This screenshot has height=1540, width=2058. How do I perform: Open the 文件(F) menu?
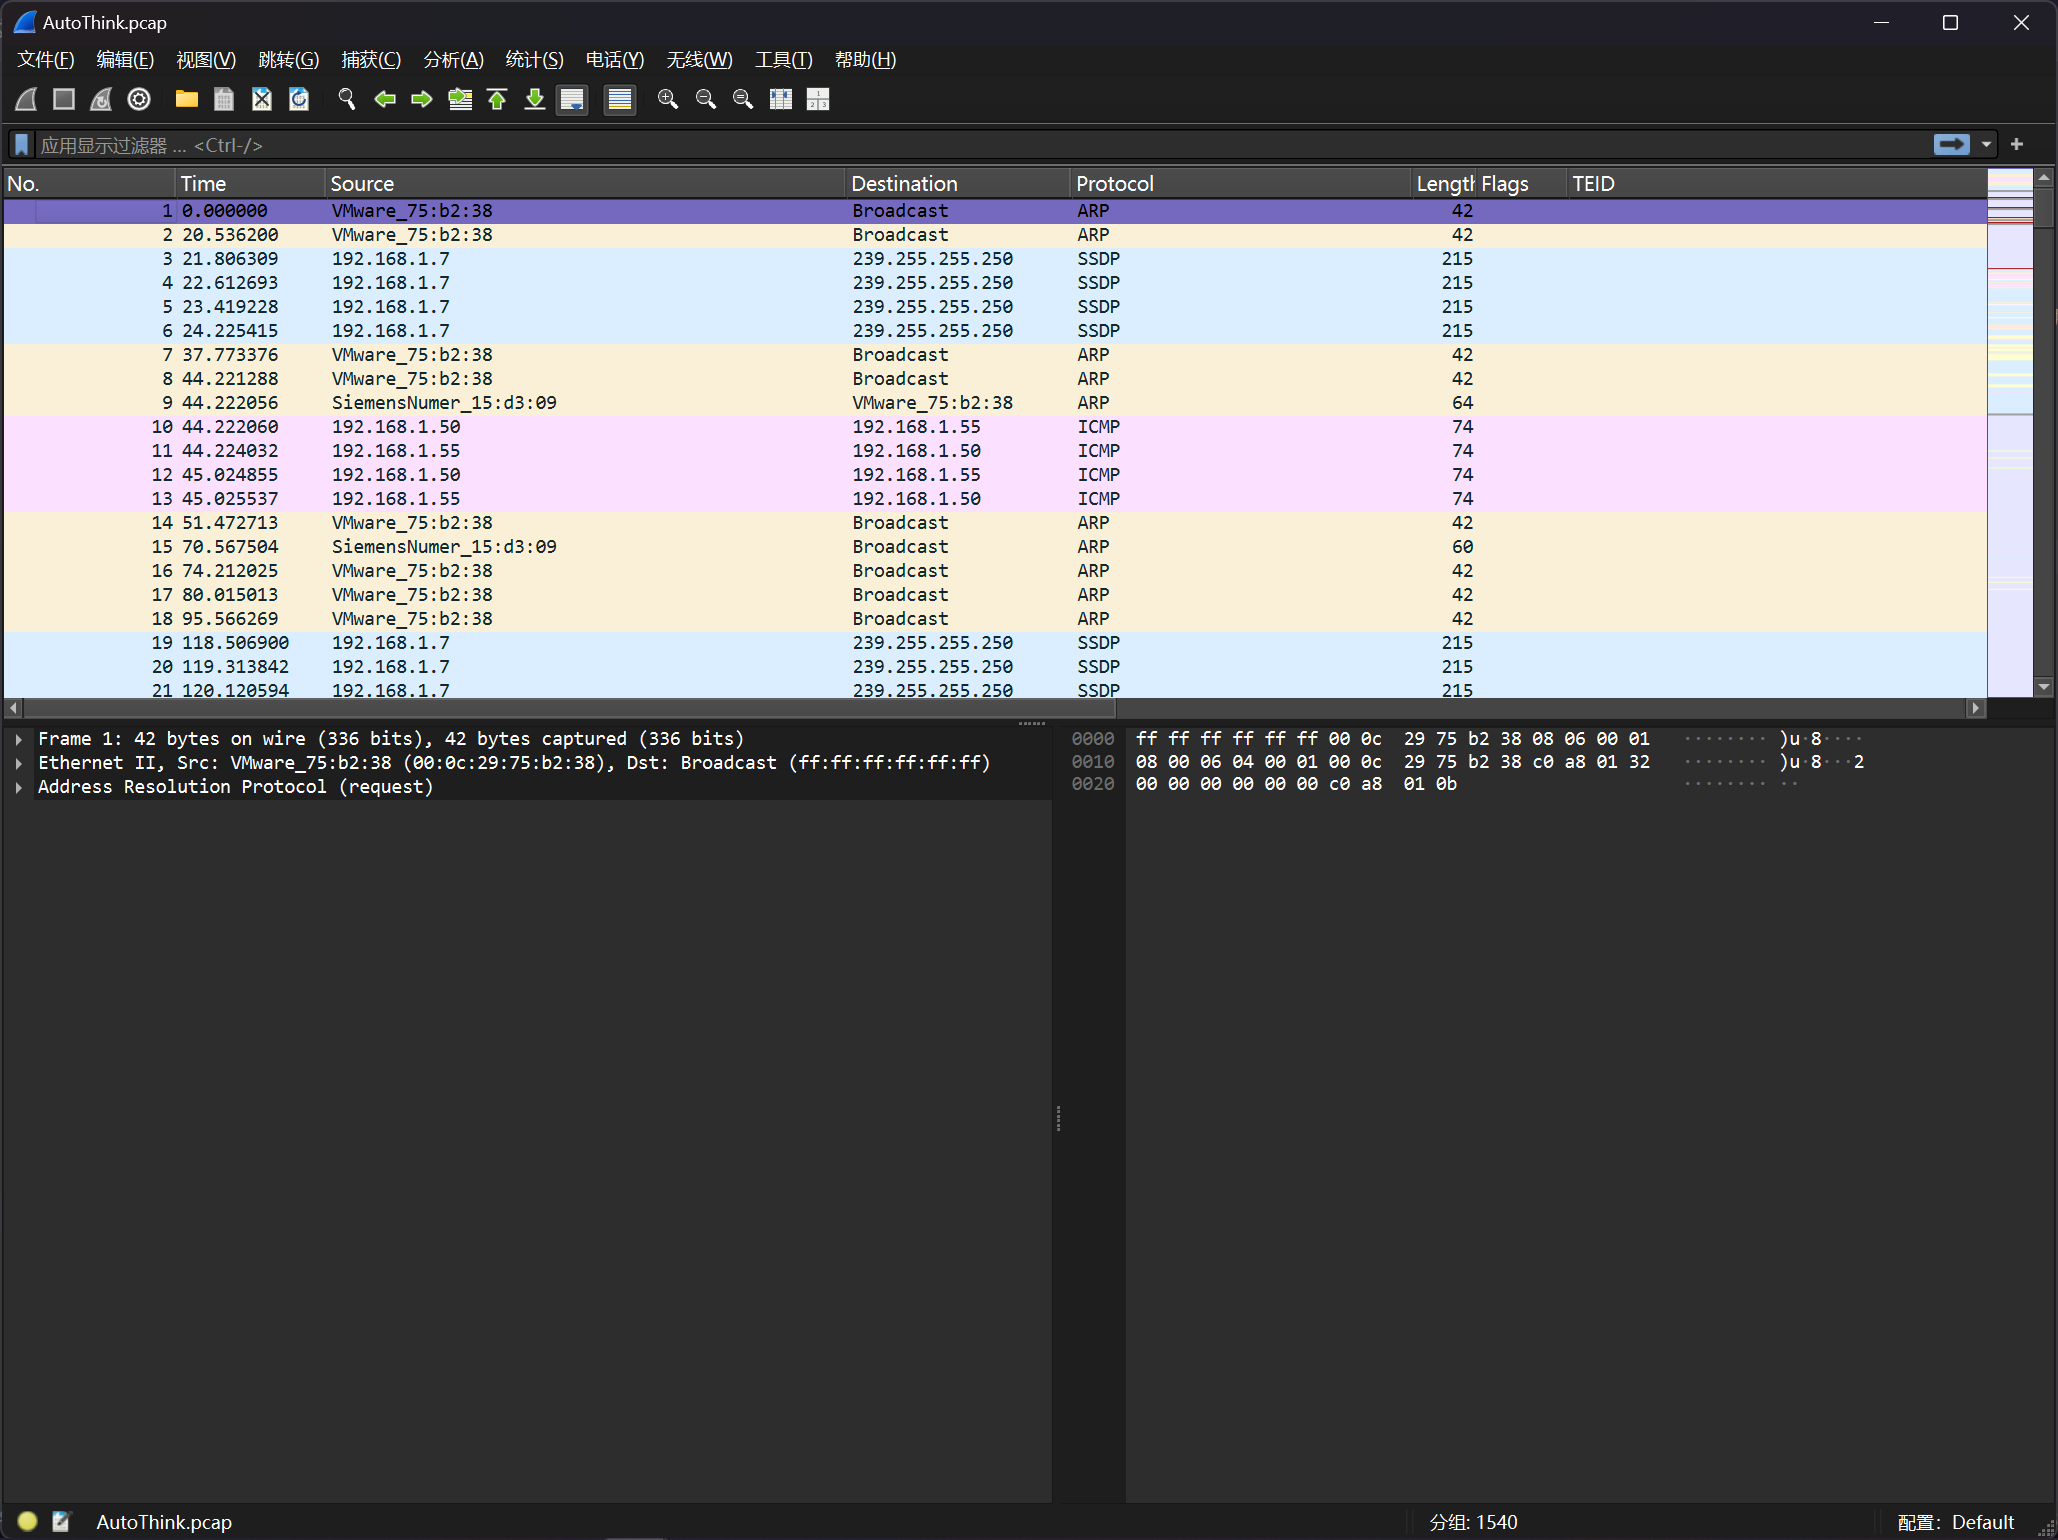pyautogui.click(x=46, y=60)
